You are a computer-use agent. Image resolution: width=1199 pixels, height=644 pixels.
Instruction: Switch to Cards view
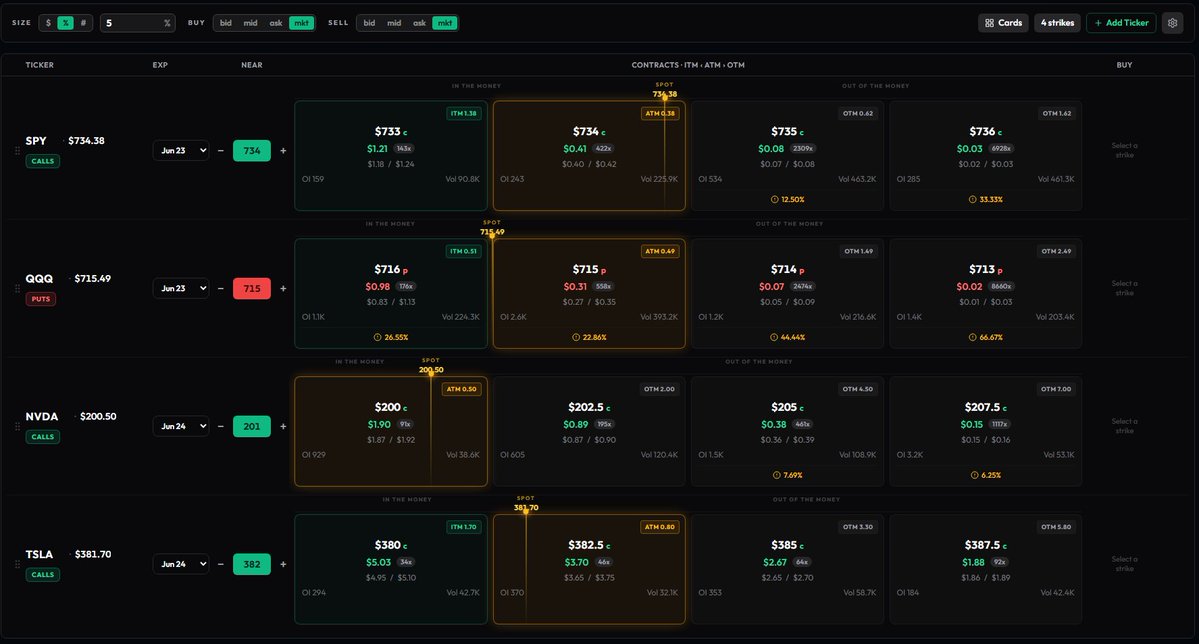tap(1003, 23)
